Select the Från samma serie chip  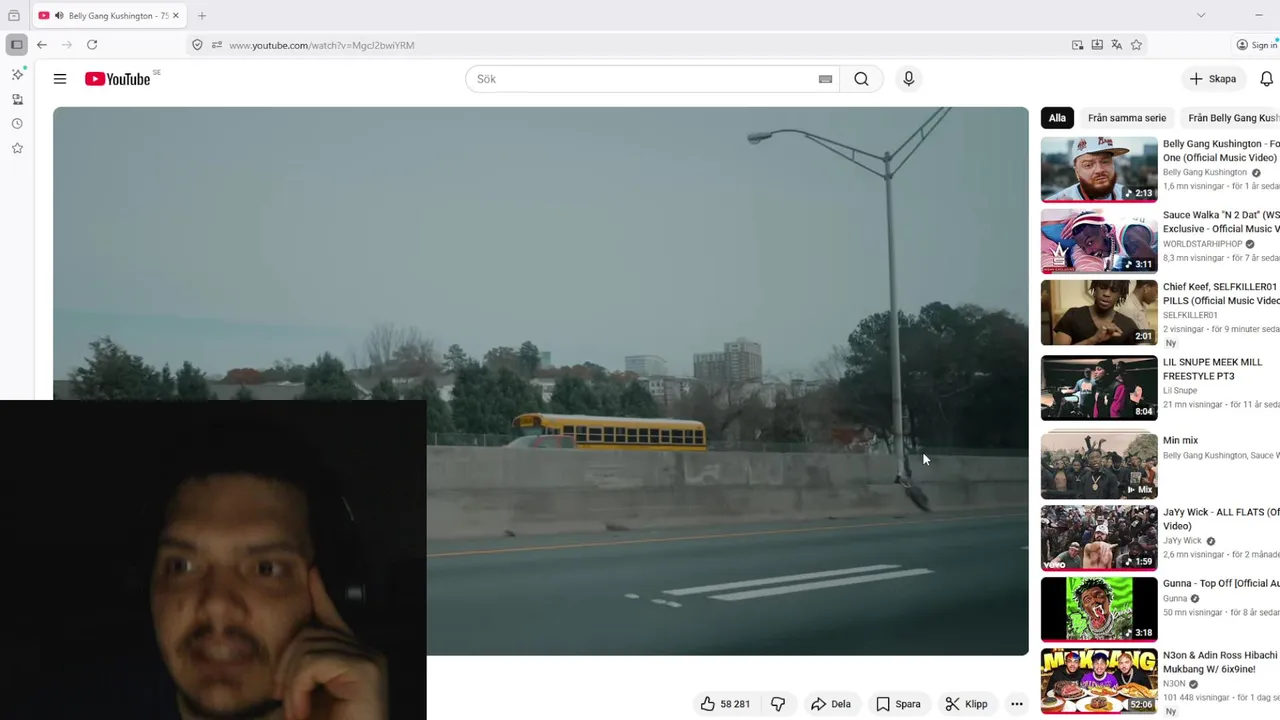coord(1127,118)
